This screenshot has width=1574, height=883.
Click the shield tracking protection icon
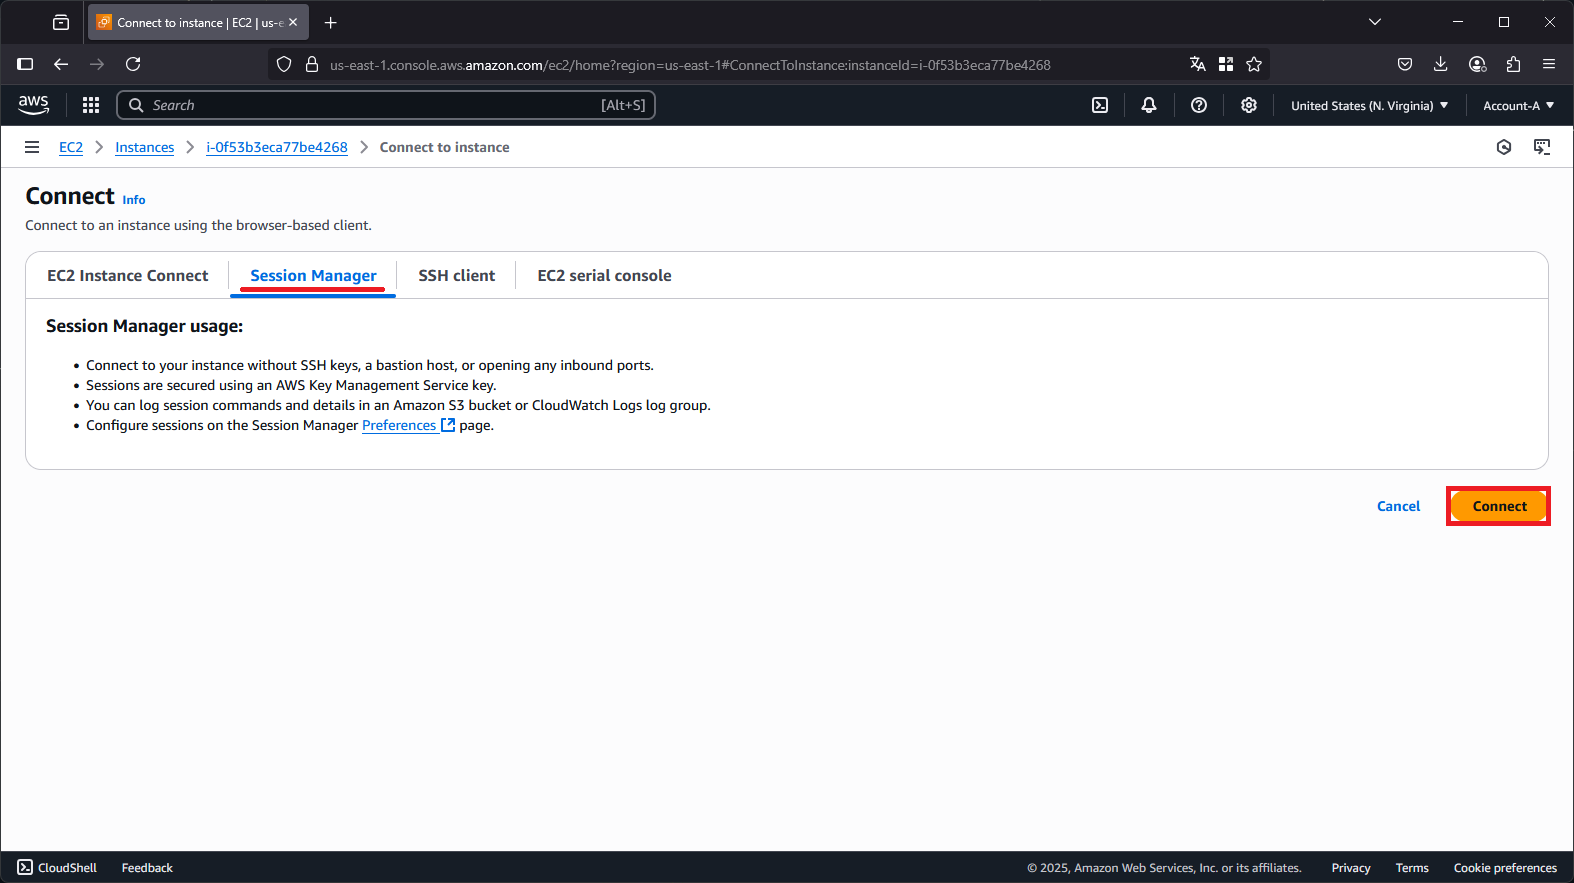click(284, 64)
